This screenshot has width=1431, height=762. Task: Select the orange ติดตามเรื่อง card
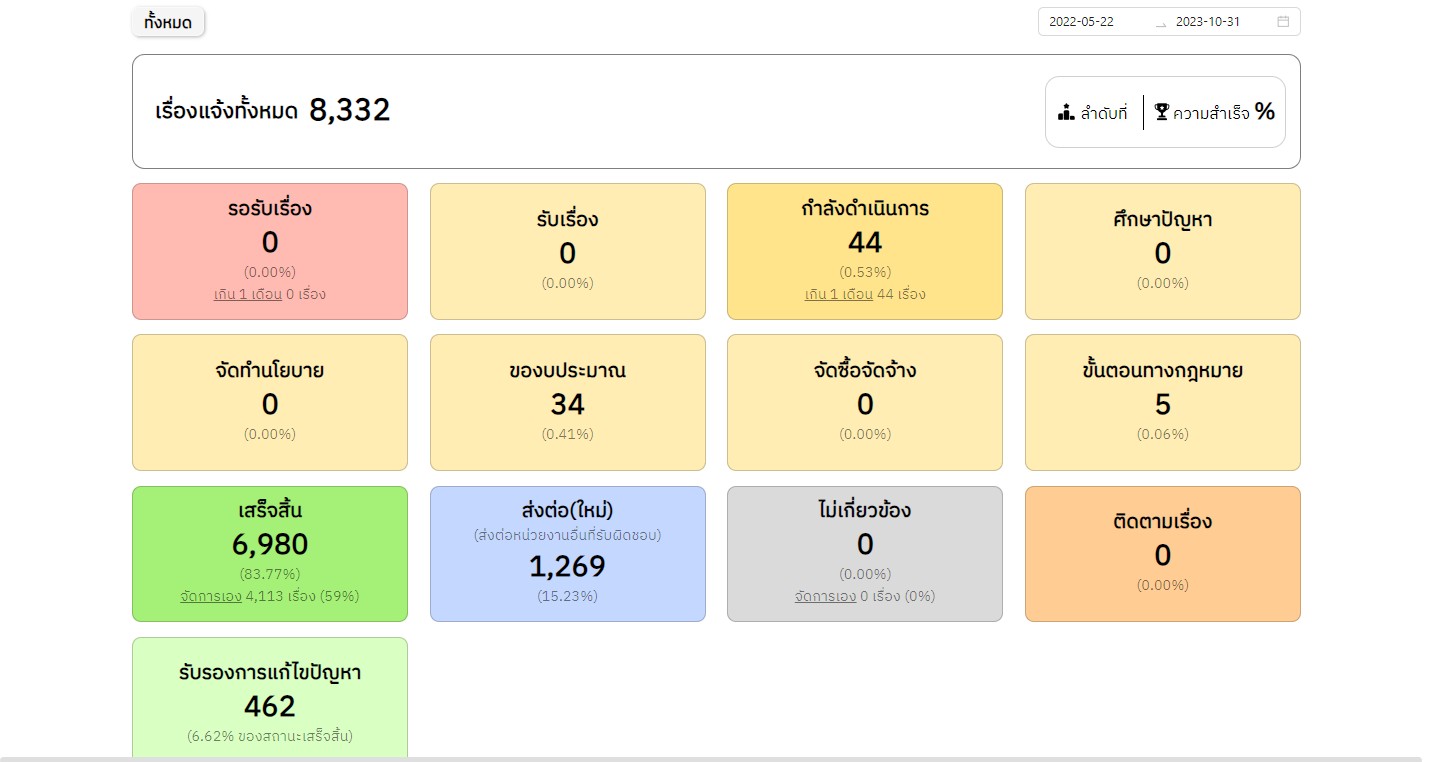(x=1162, y=553)
